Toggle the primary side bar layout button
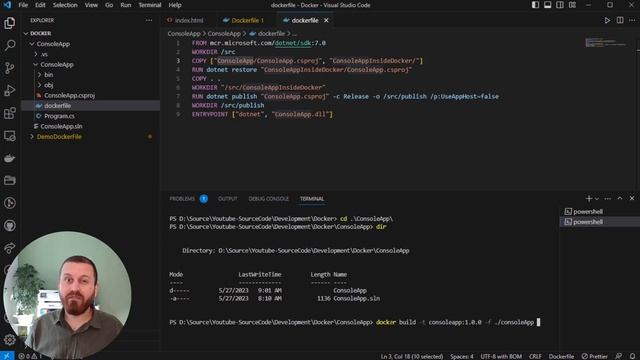Image resolution: width=640 pixels, height=360 pixels. pos(535,5)
